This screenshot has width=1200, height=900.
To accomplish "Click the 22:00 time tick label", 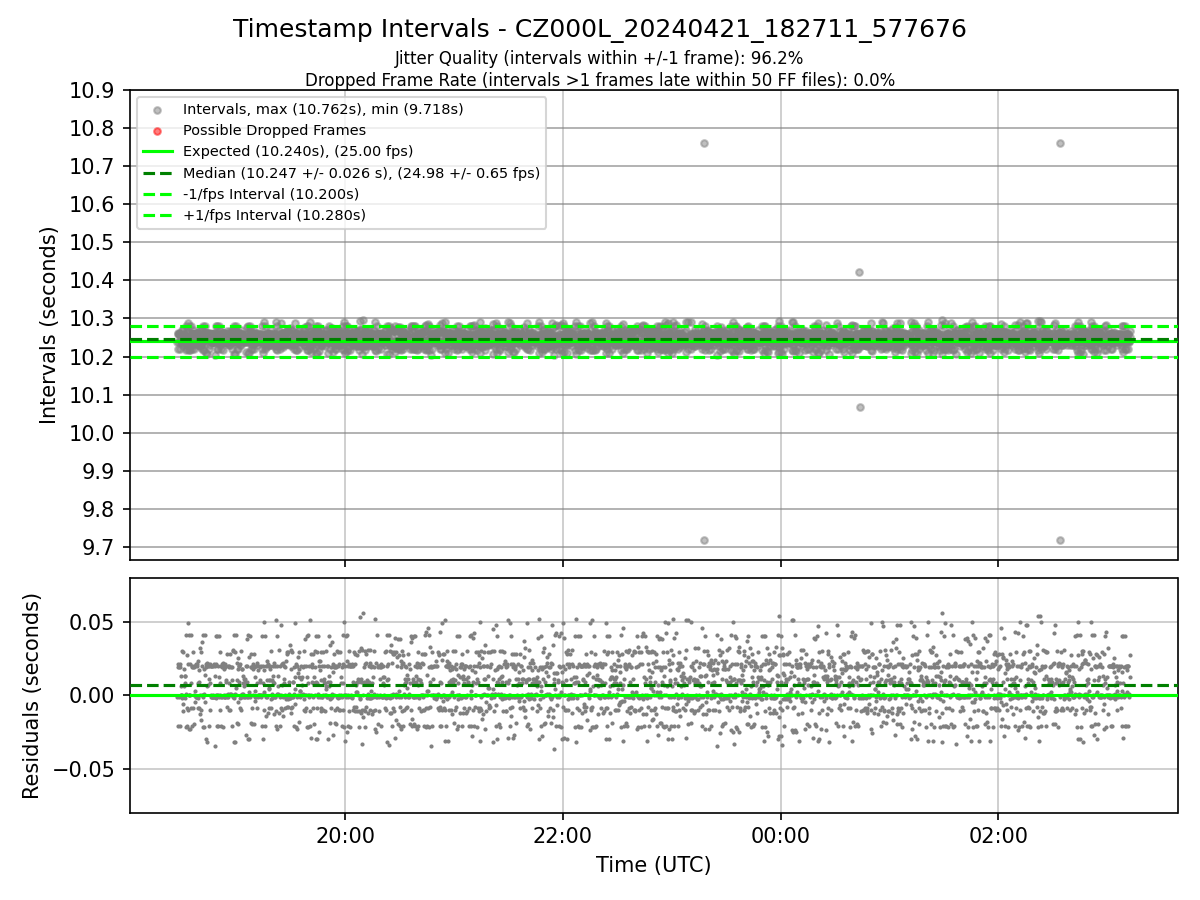I will [x=563, y=836].
